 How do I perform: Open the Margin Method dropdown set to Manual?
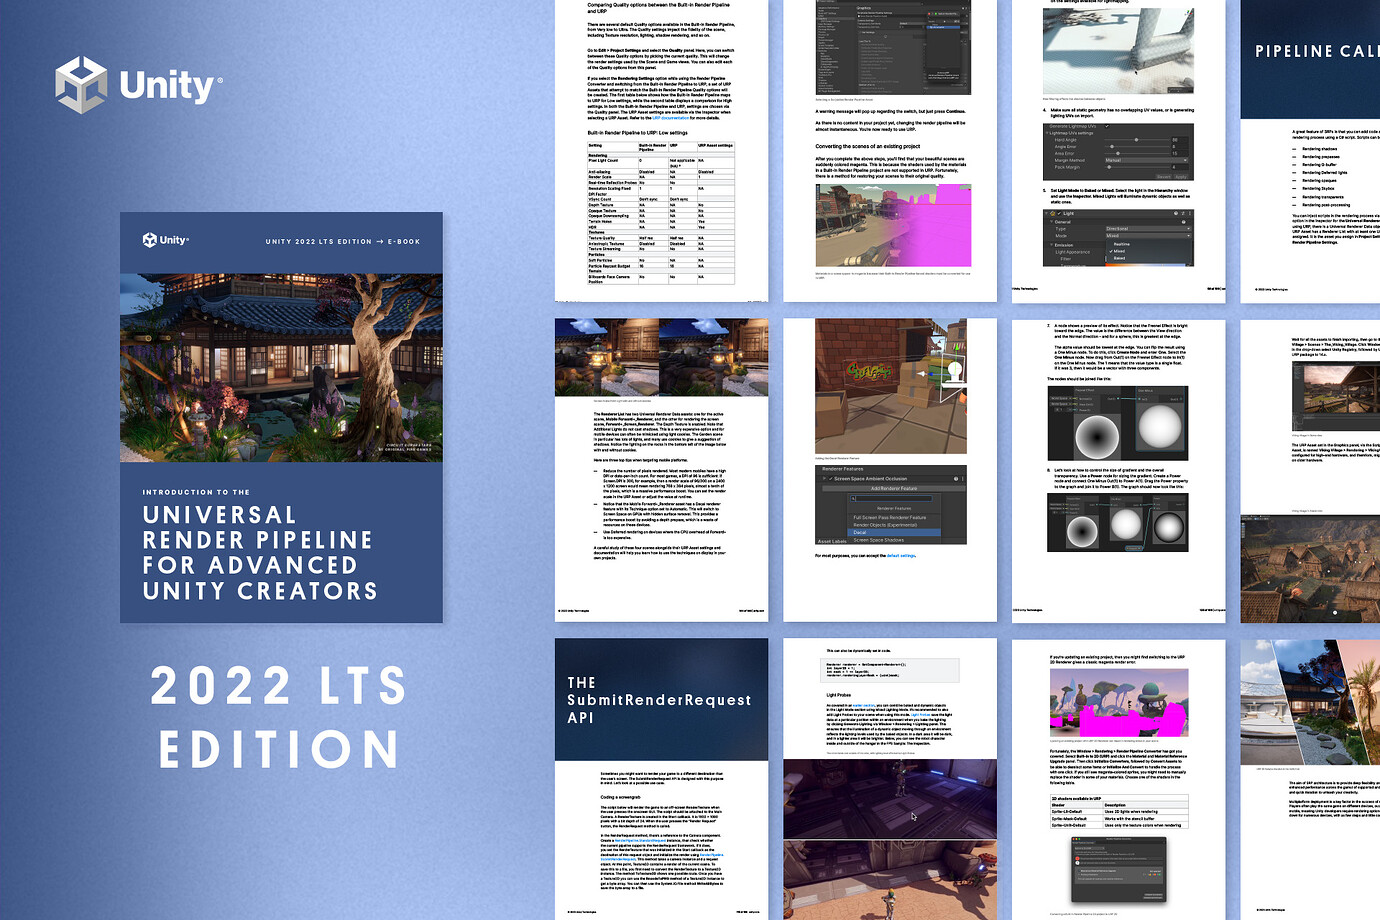pyautogui.click(x=1145, y=160)
